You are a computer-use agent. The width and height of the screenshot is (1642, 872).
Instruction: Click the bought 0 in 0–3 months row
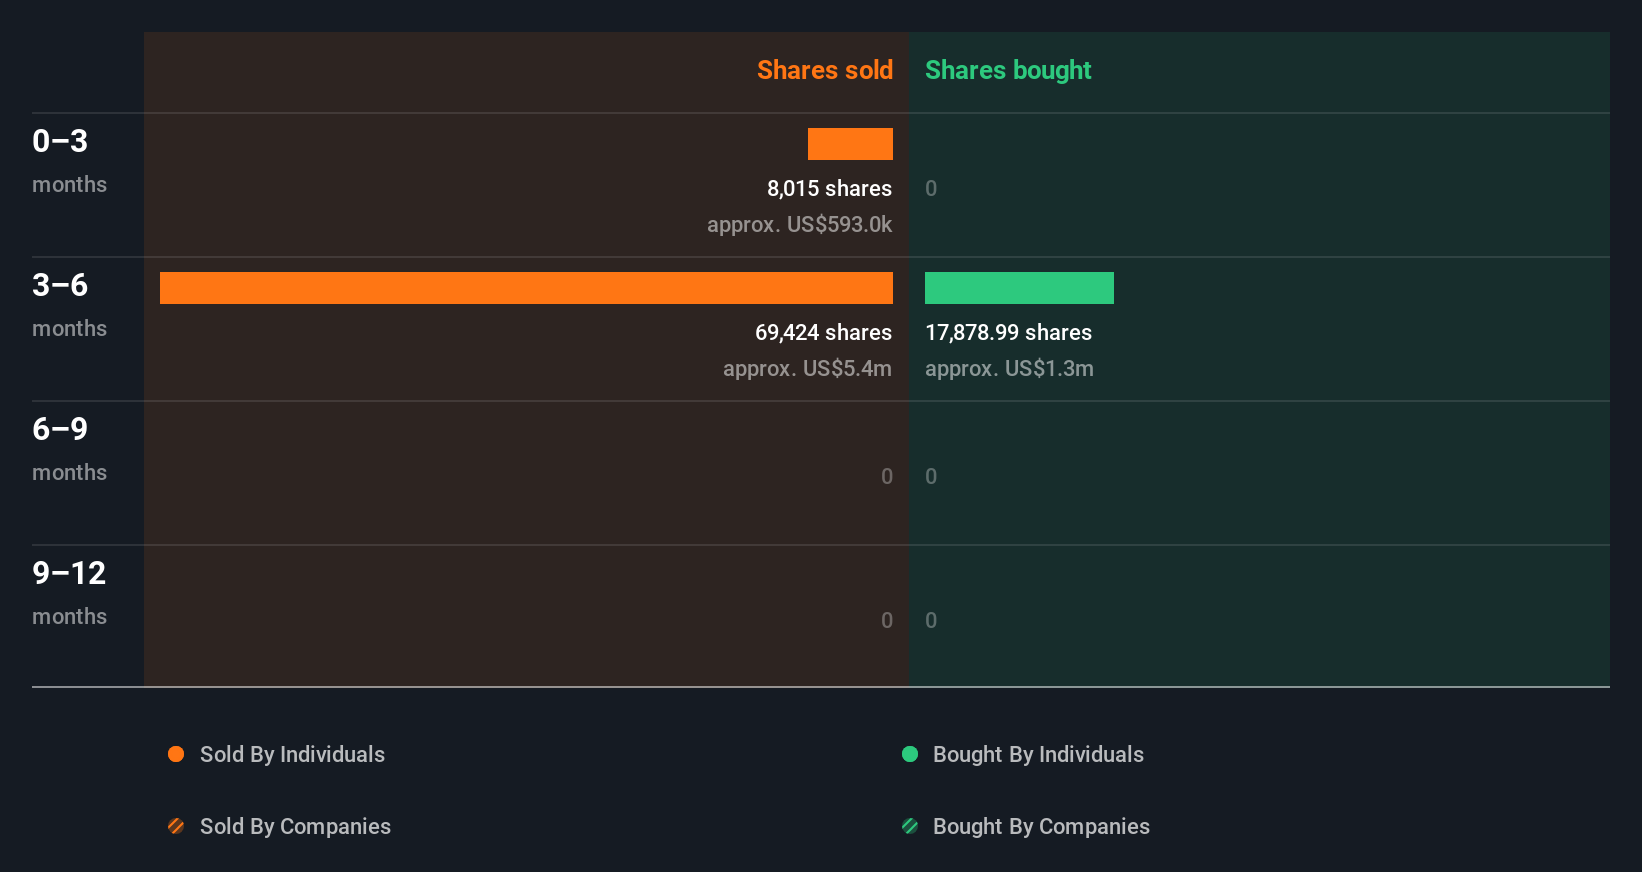click(931, 188)
